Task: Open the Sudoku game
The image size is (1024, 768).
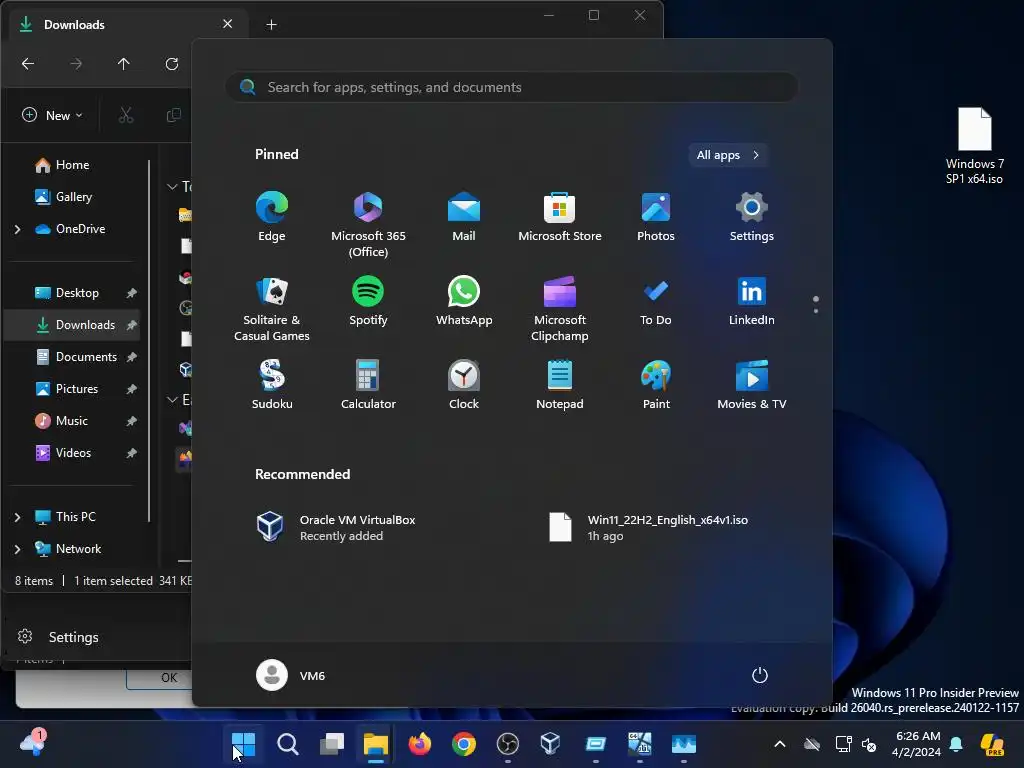Action: (272, 385)
